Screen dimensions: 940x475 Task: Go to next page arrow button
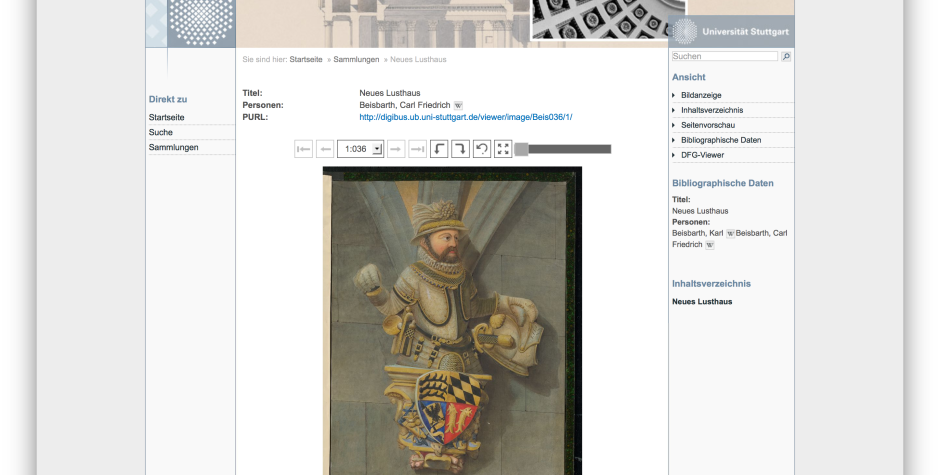coord(396,149)
